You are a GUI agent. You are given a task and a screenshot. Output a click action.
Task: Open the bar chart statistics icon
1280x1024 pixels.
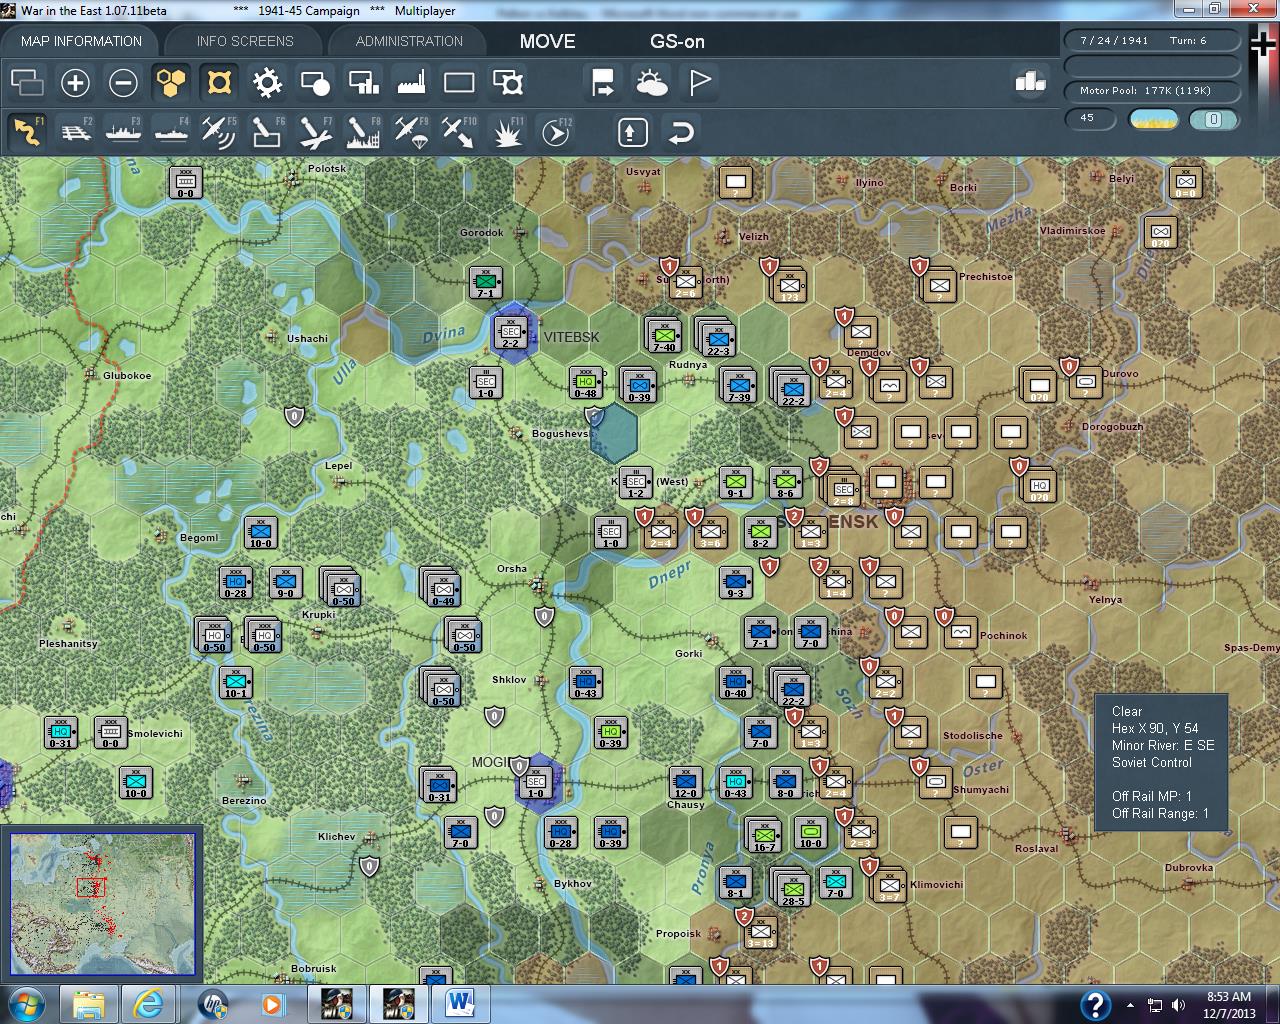point(1029,82)
